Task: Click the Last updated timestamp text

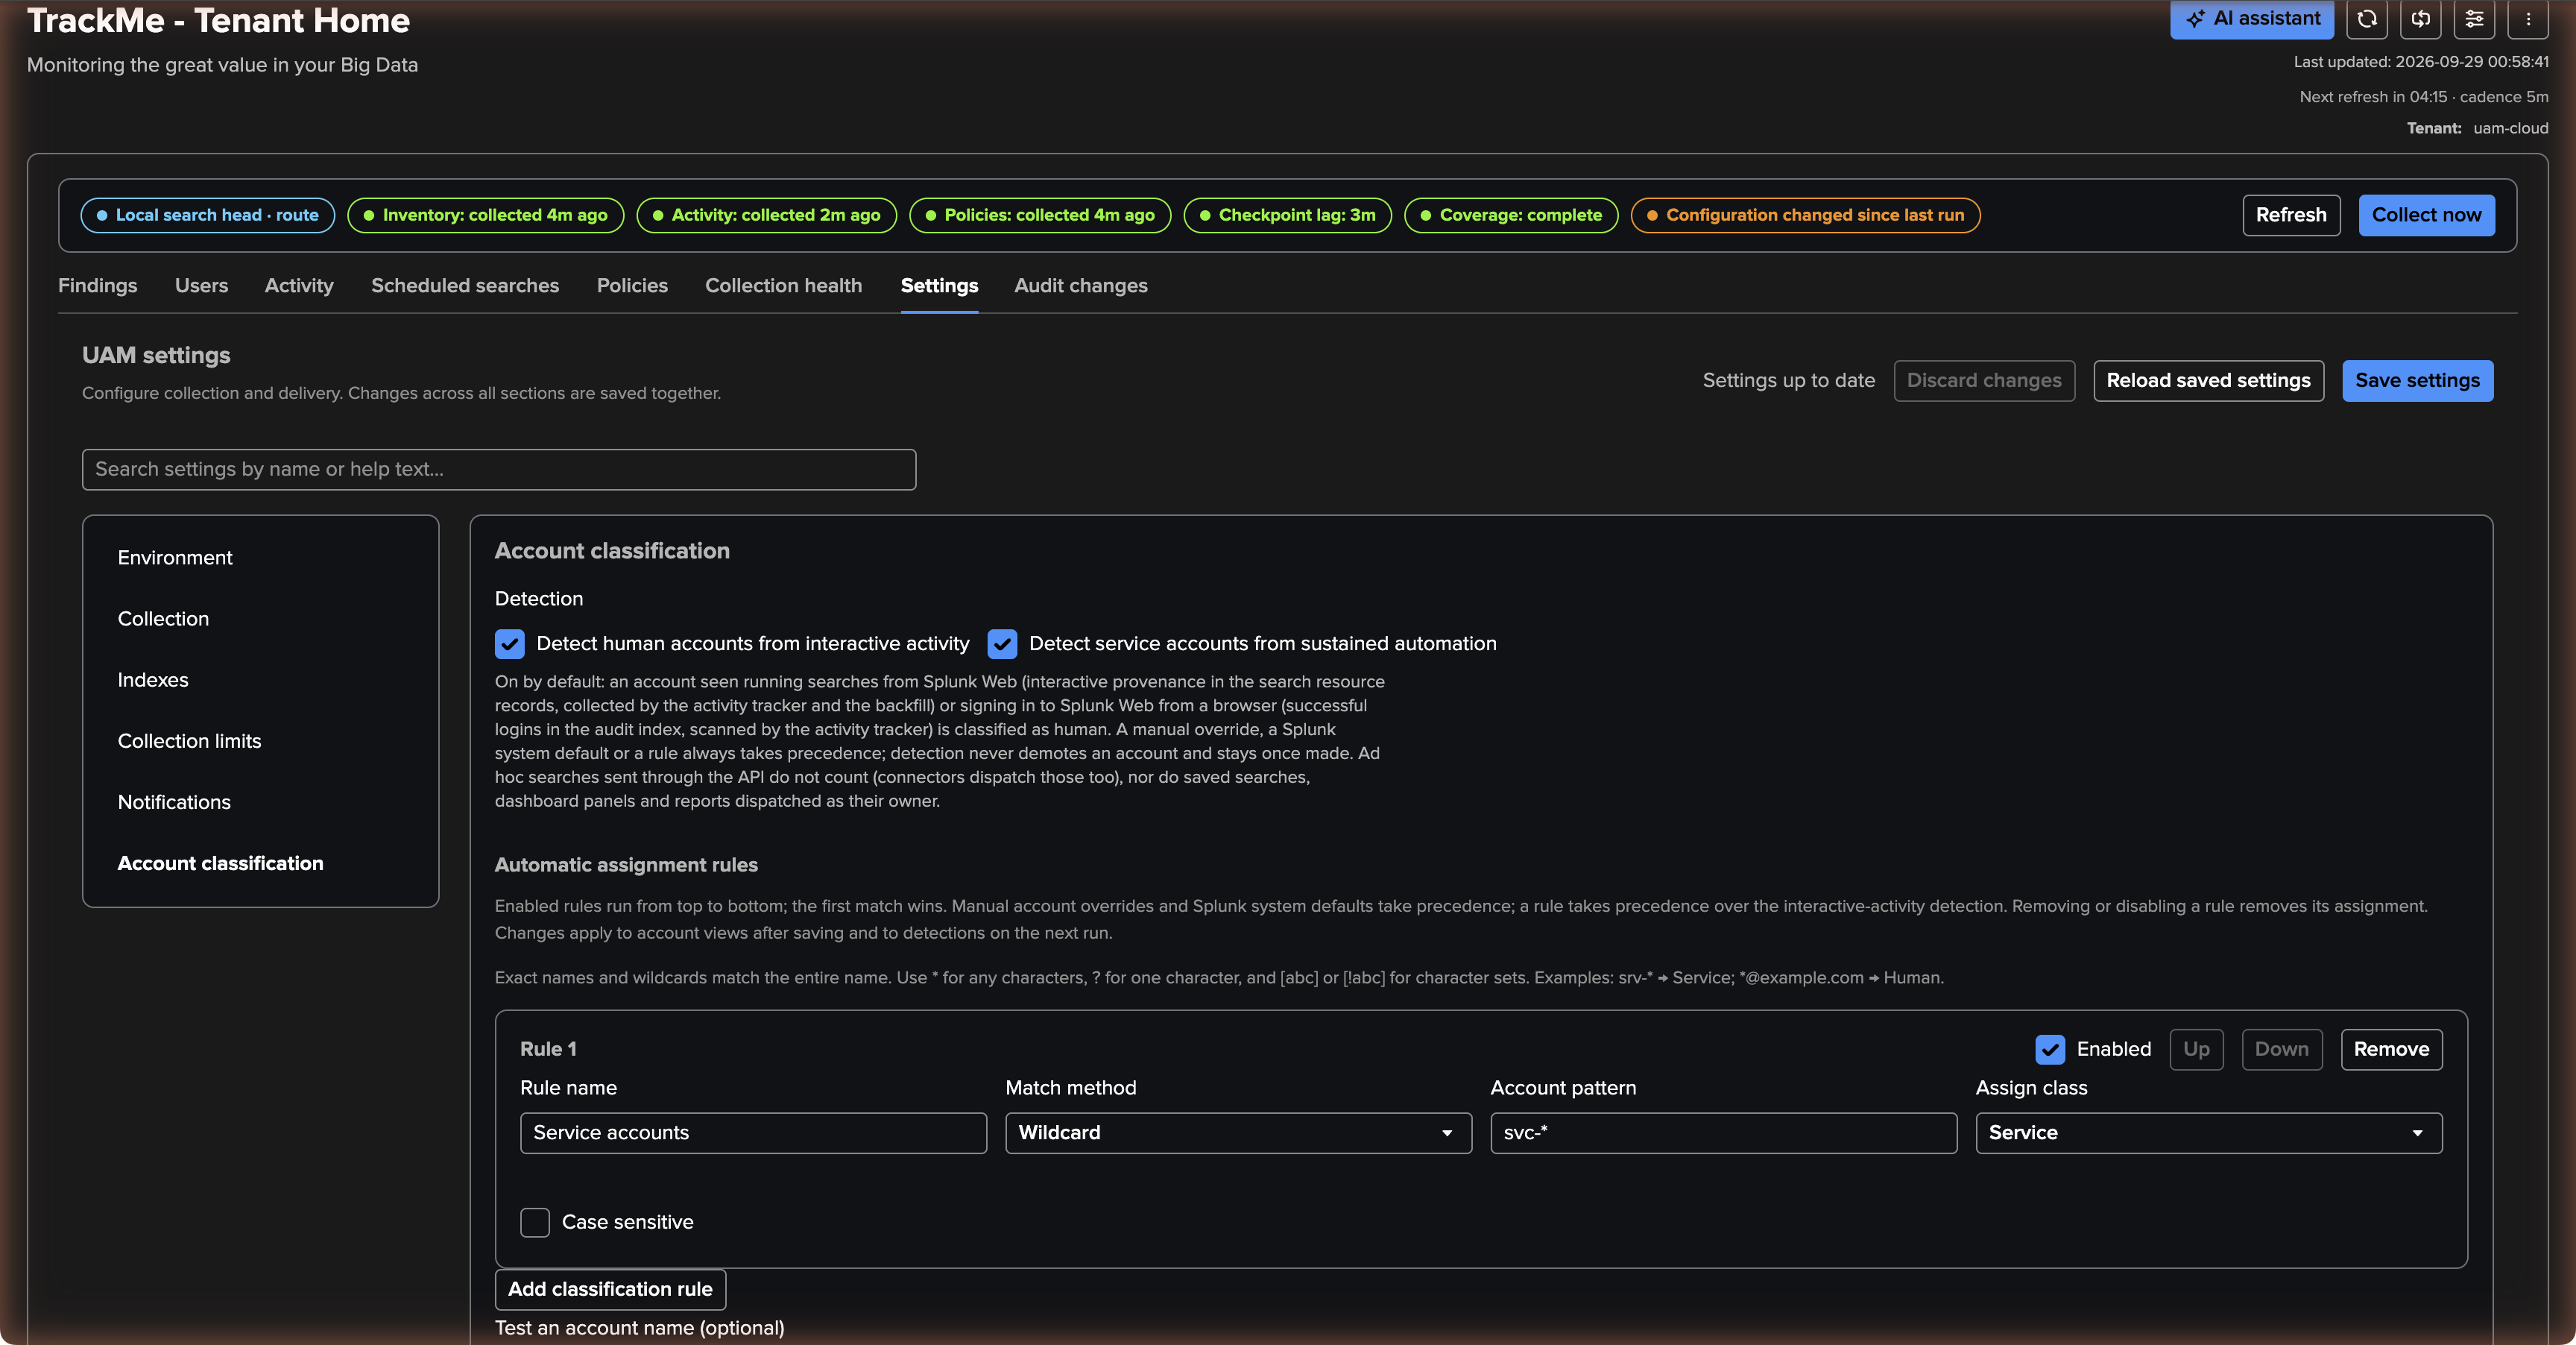Action: pos(2421,62)
